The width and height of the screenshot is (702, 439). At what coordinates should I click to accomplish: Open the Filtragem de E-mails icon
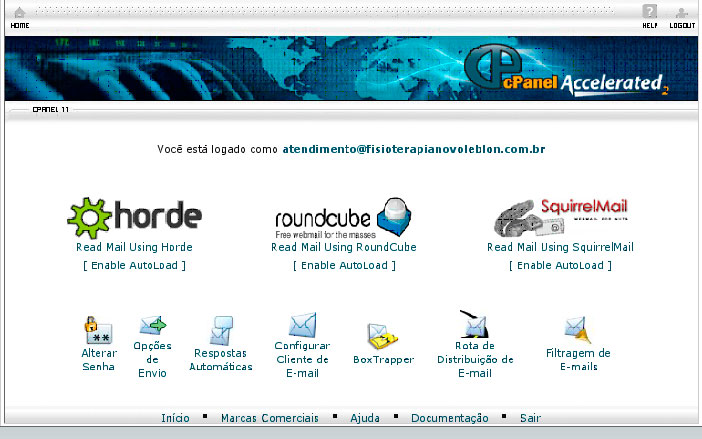[577, 329]
